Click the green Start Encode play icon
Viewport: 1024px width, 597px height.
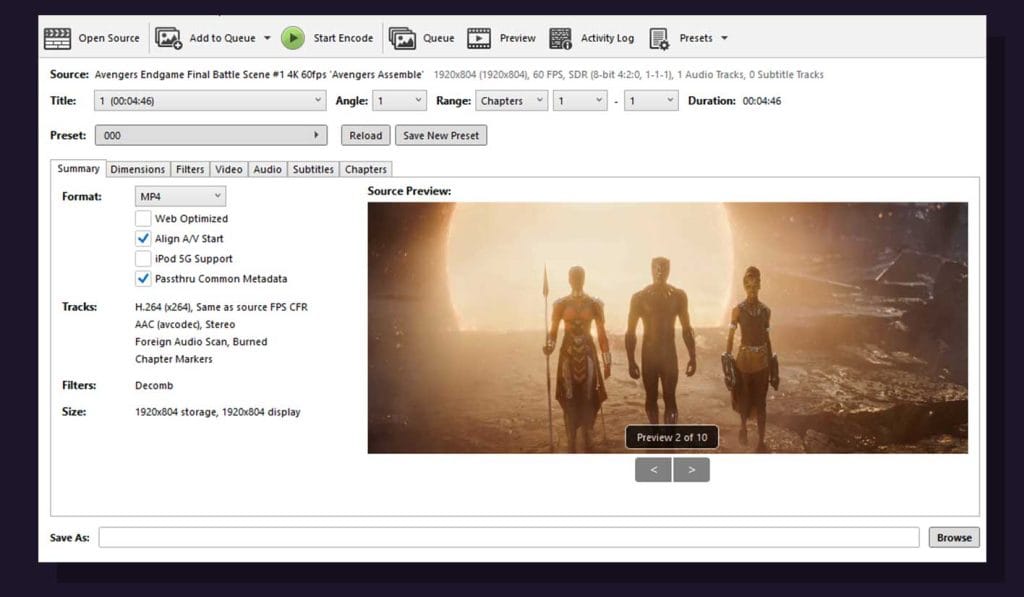[293, 39]
